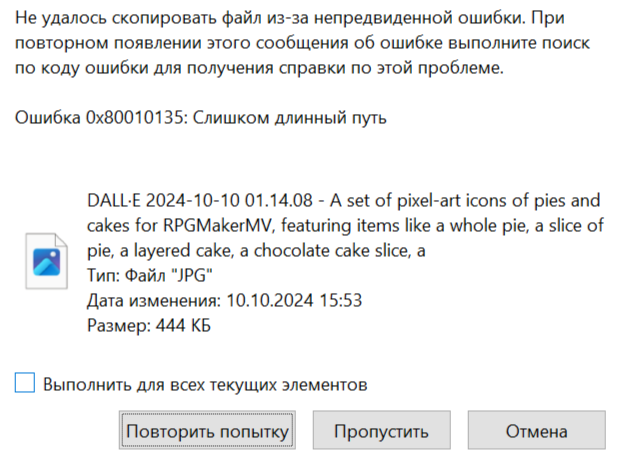Click the "Слишком длинный путь" error text

click(289, 118)
